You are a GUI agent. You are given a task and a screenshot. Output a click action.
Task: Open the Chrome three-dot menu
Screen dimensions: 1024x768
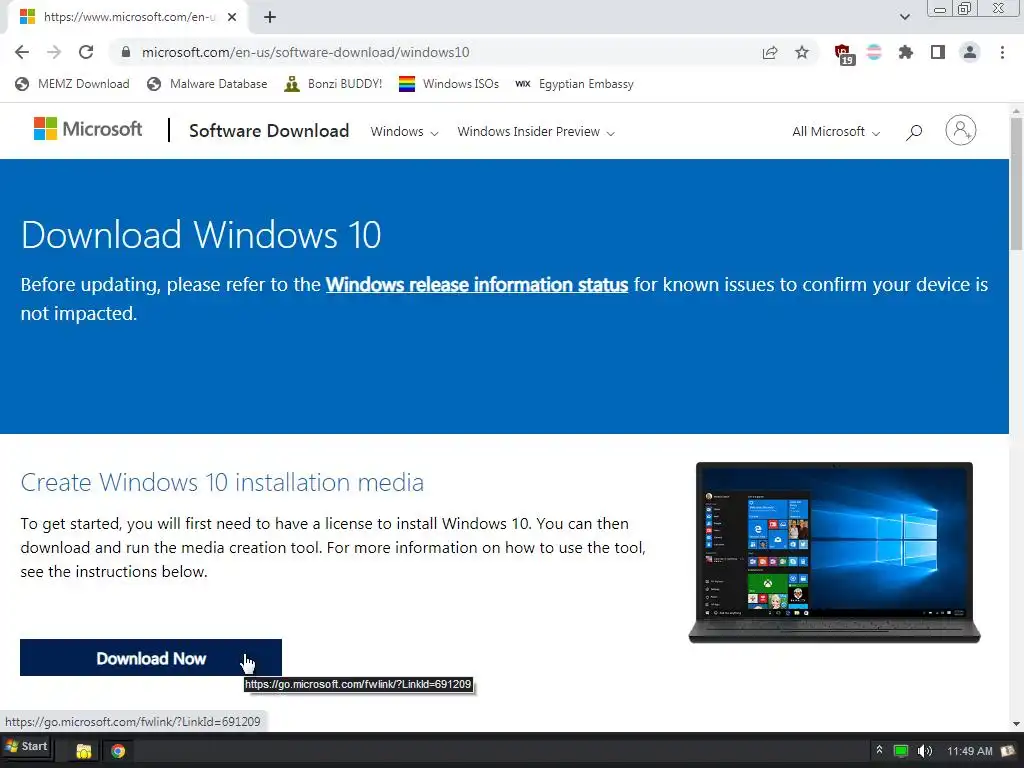pos(1002,52)
